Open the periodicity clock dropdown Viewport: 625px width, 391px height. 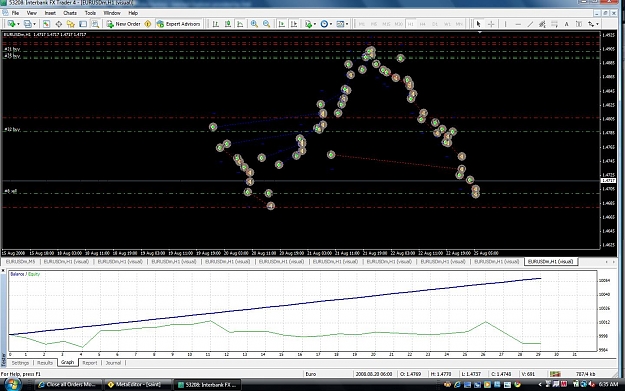point(326,24)
